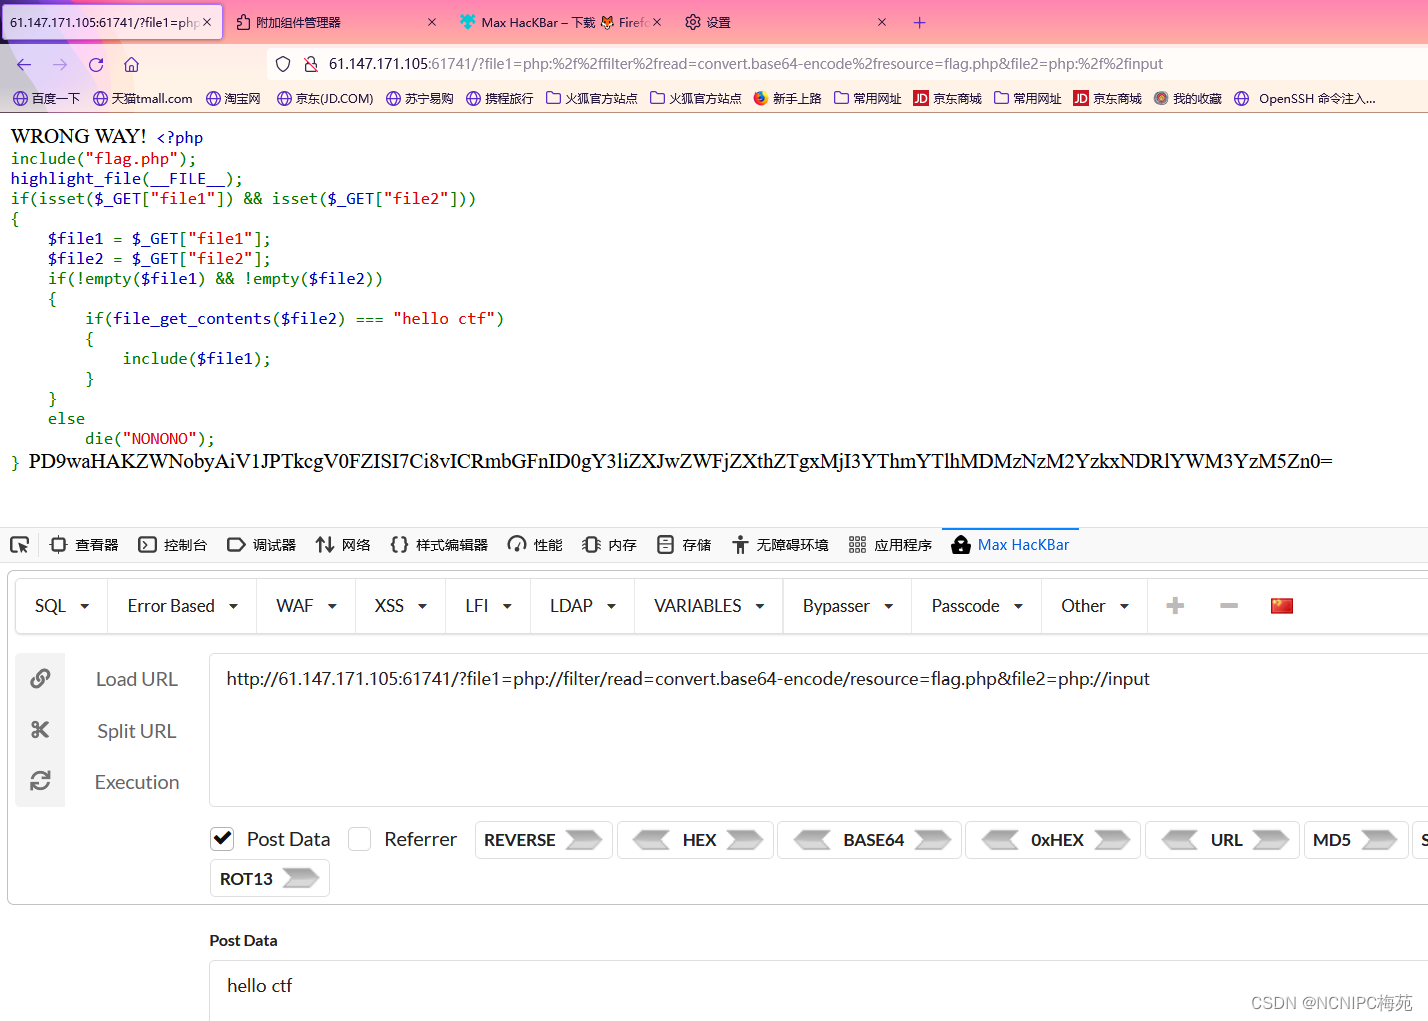The width and height of the screenshot is (1428, 1021).
Task: Open the browser home page
Action: coord(131,64)
